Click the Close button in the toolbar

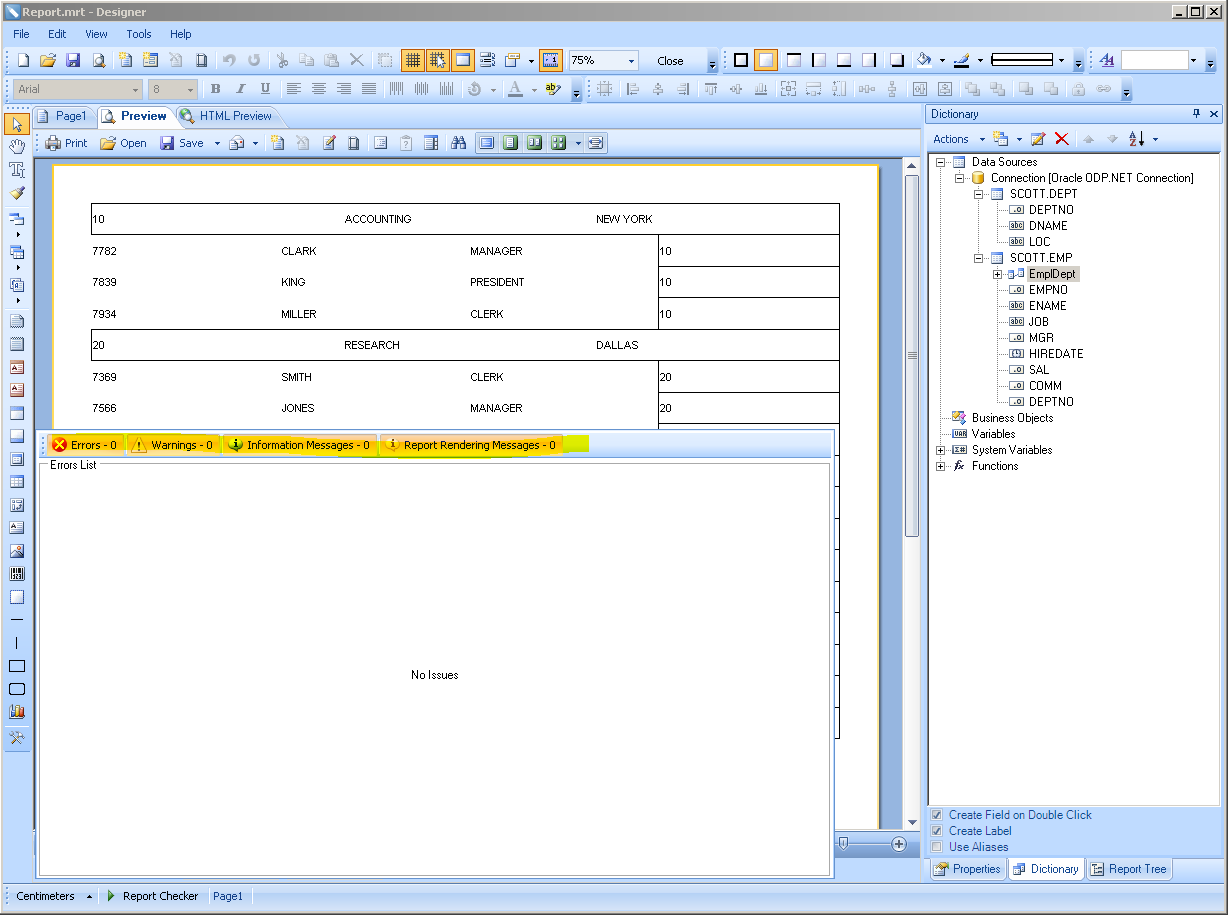[670, 61]
